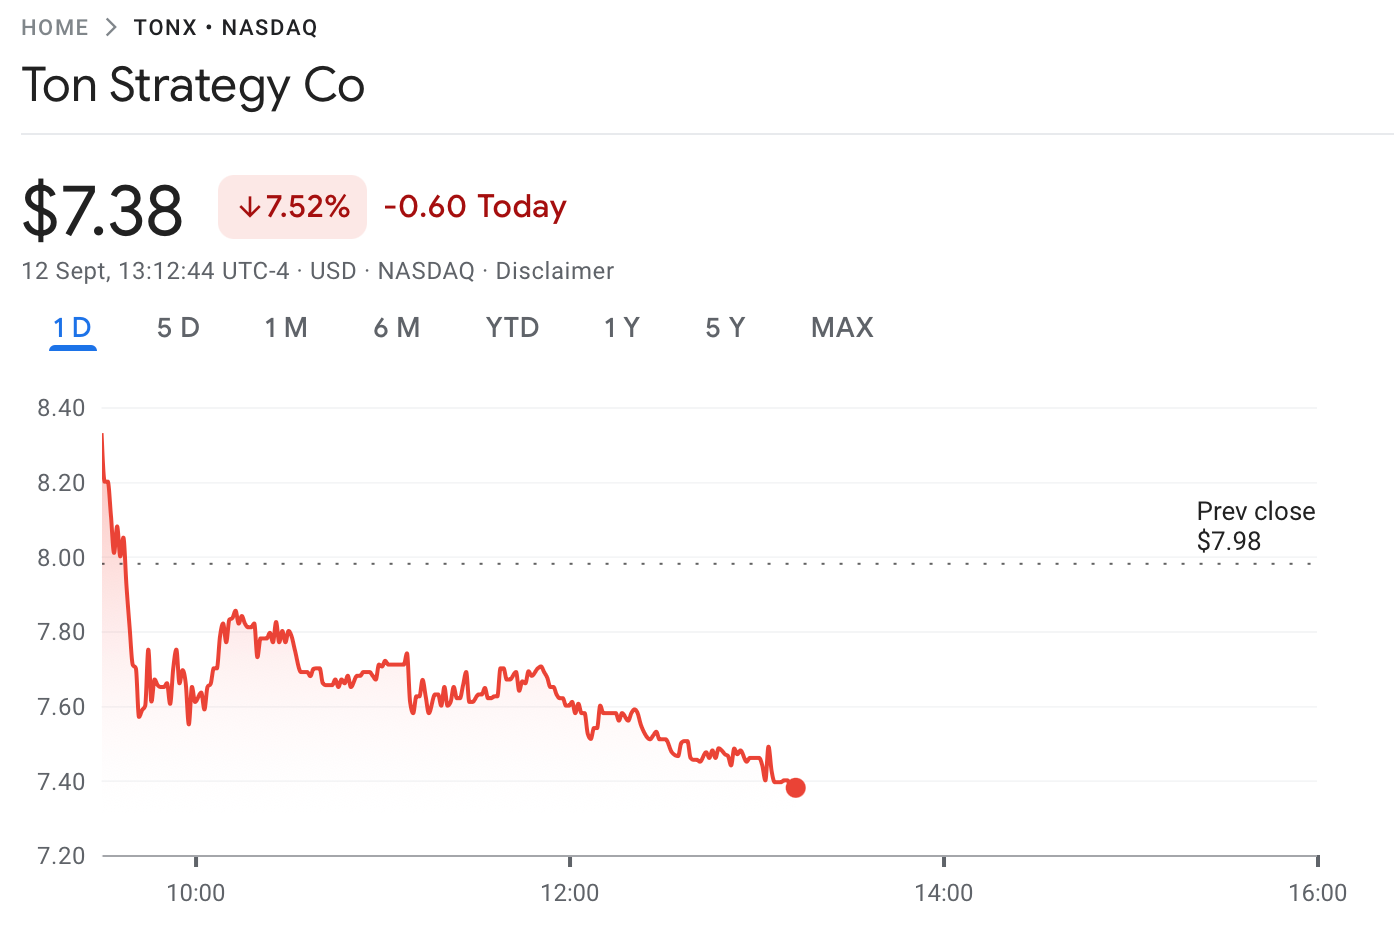This screenshot has width=1394, height=925.
Task: Click the HOME breadcrumb link
Action: (55, 28)
